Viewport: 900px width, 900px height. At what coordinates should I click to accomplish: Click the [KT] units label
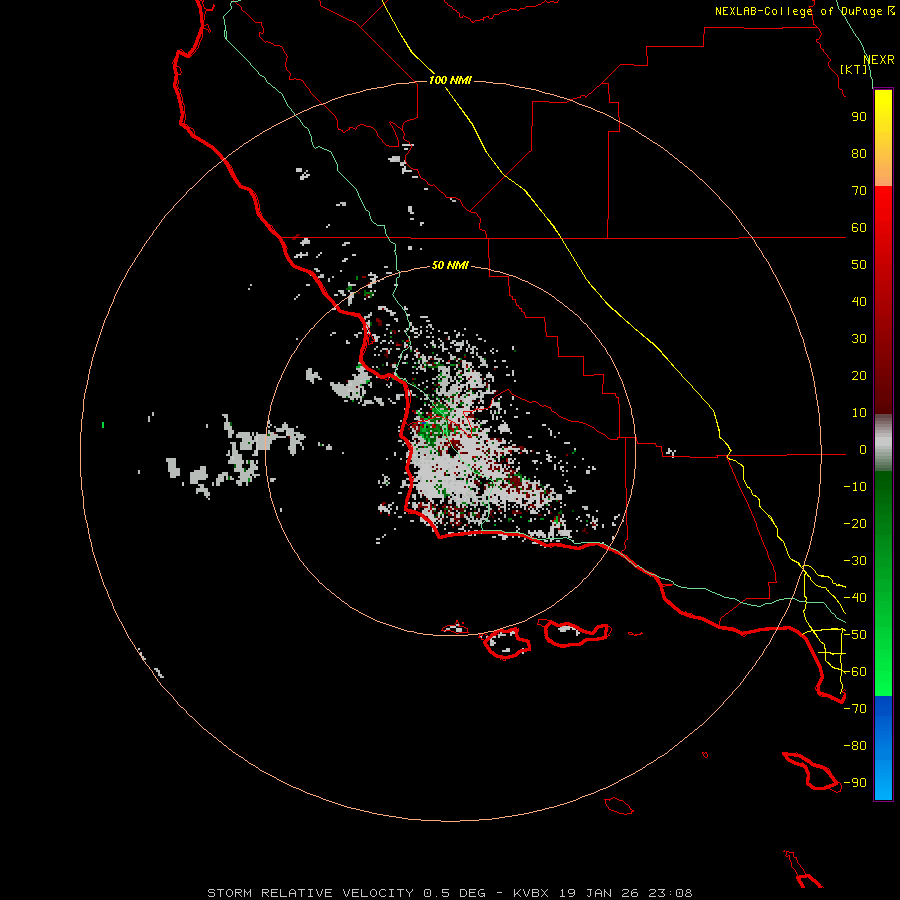pyautogui.click(x=854, y=69)
